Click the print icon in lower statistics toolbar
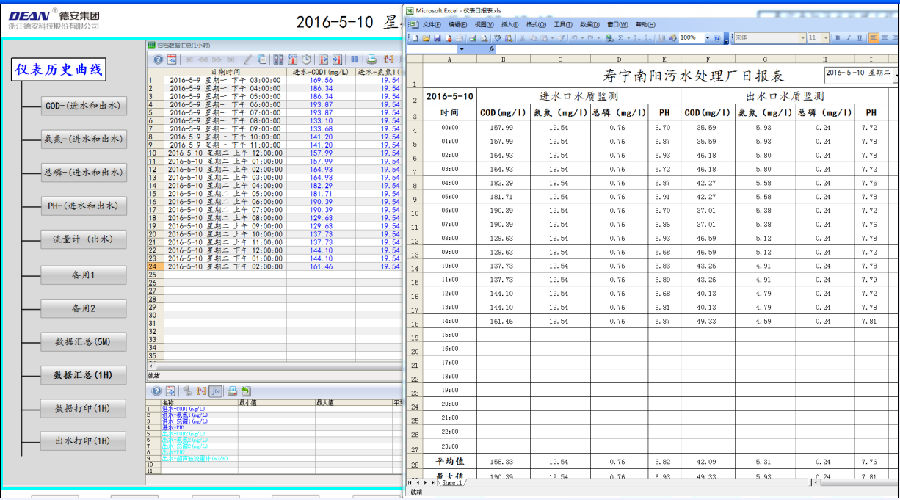The image size is (900, 500). tap(232, 391)
